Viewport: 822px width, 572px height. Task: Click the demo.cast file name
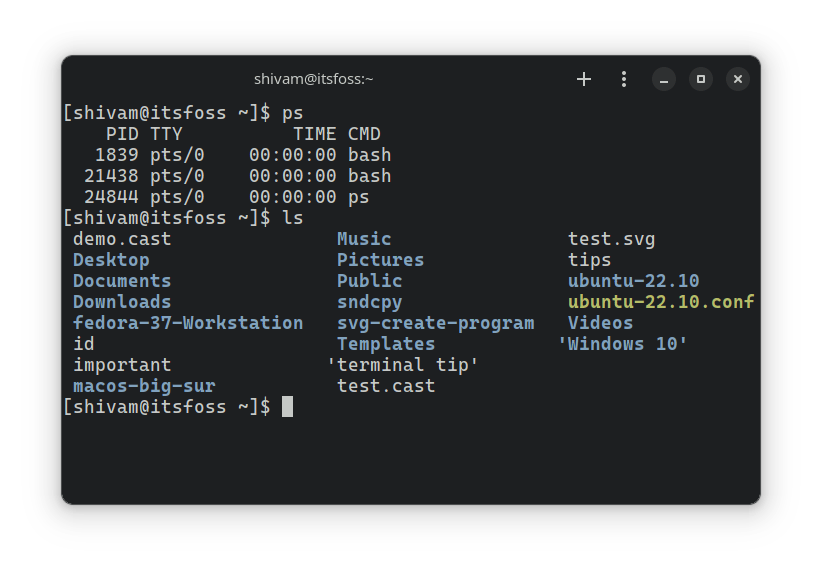pyautogui.click(x=122, y=239)
